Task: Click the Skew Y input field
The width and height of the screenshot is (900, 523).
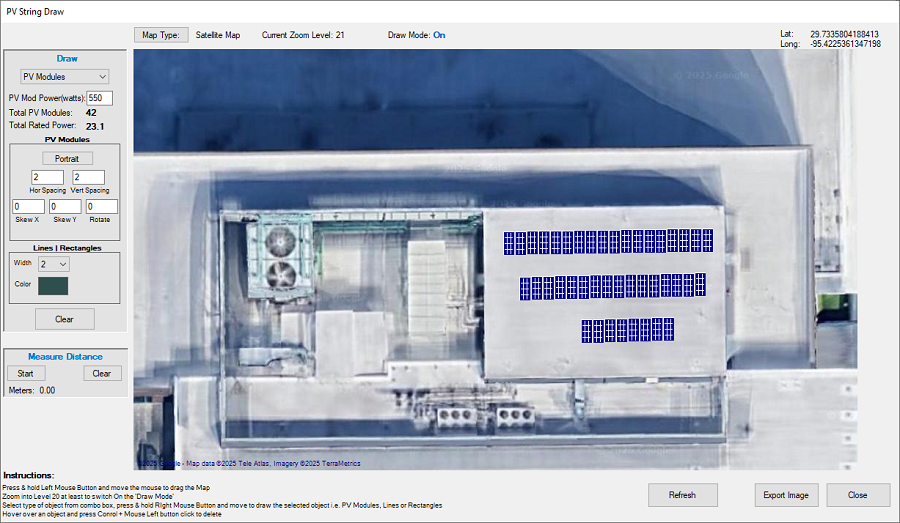Action: (65, 207)
